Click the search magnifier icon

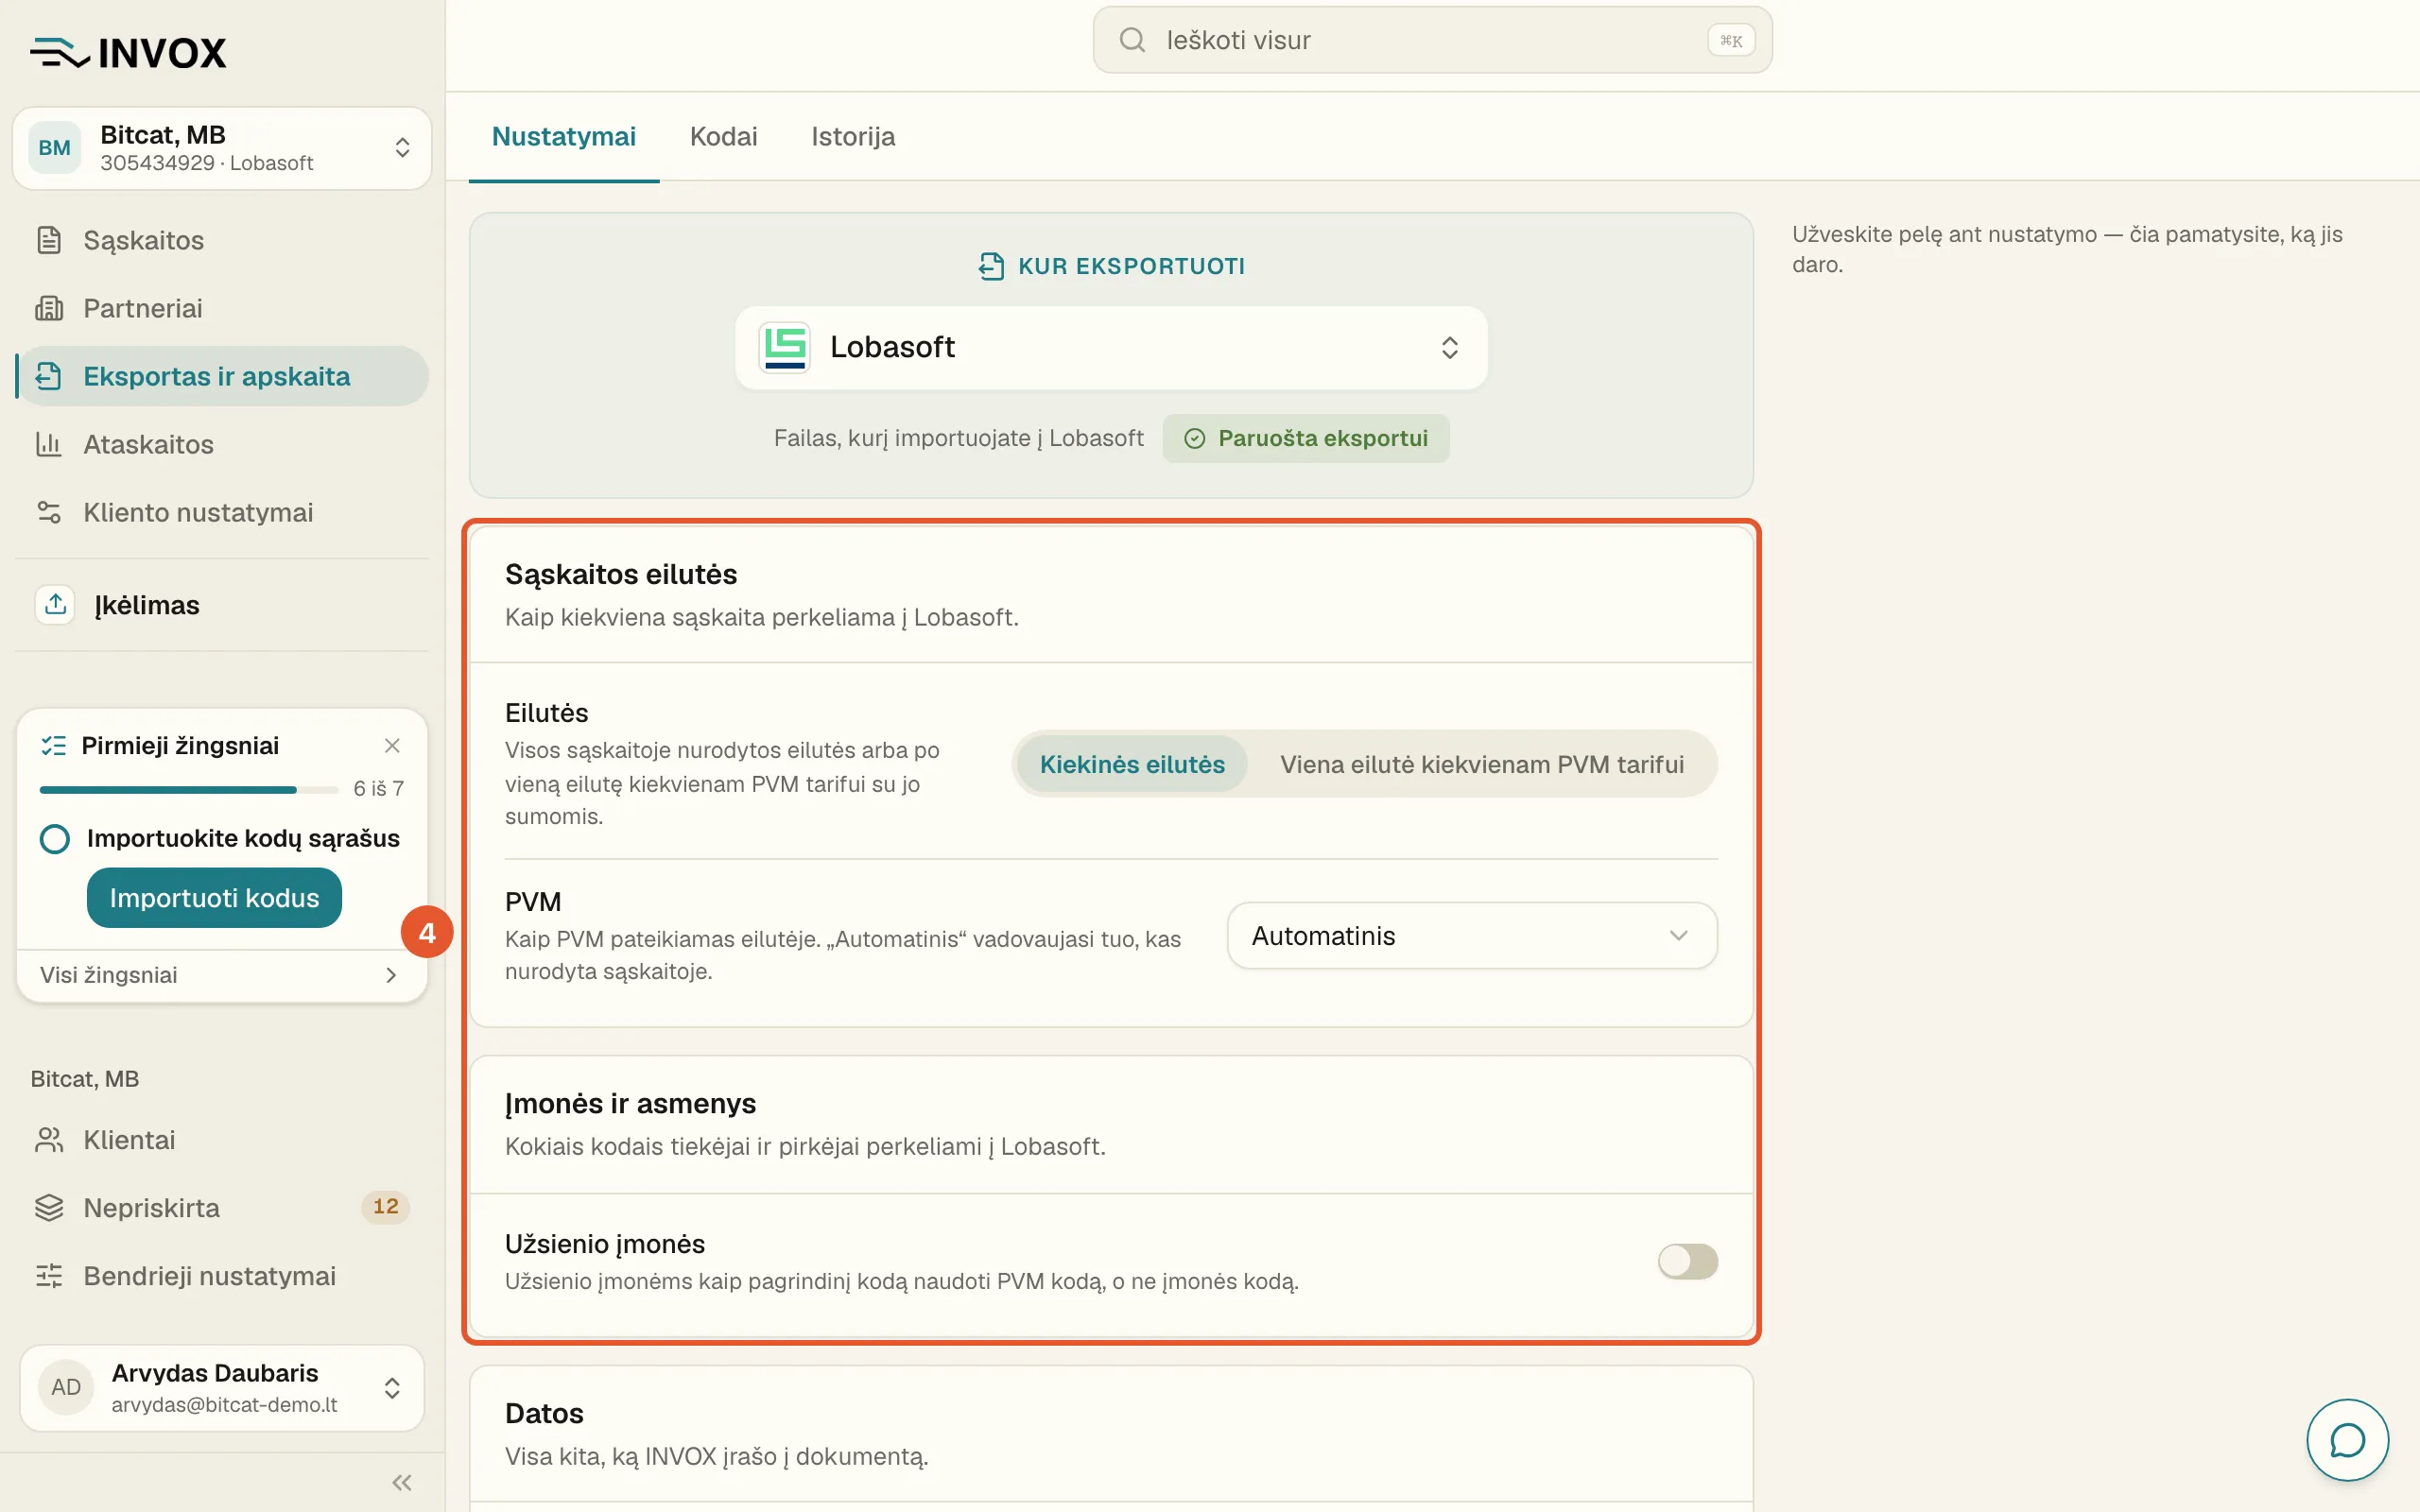pyautogui.click(x=1132, y=40)
